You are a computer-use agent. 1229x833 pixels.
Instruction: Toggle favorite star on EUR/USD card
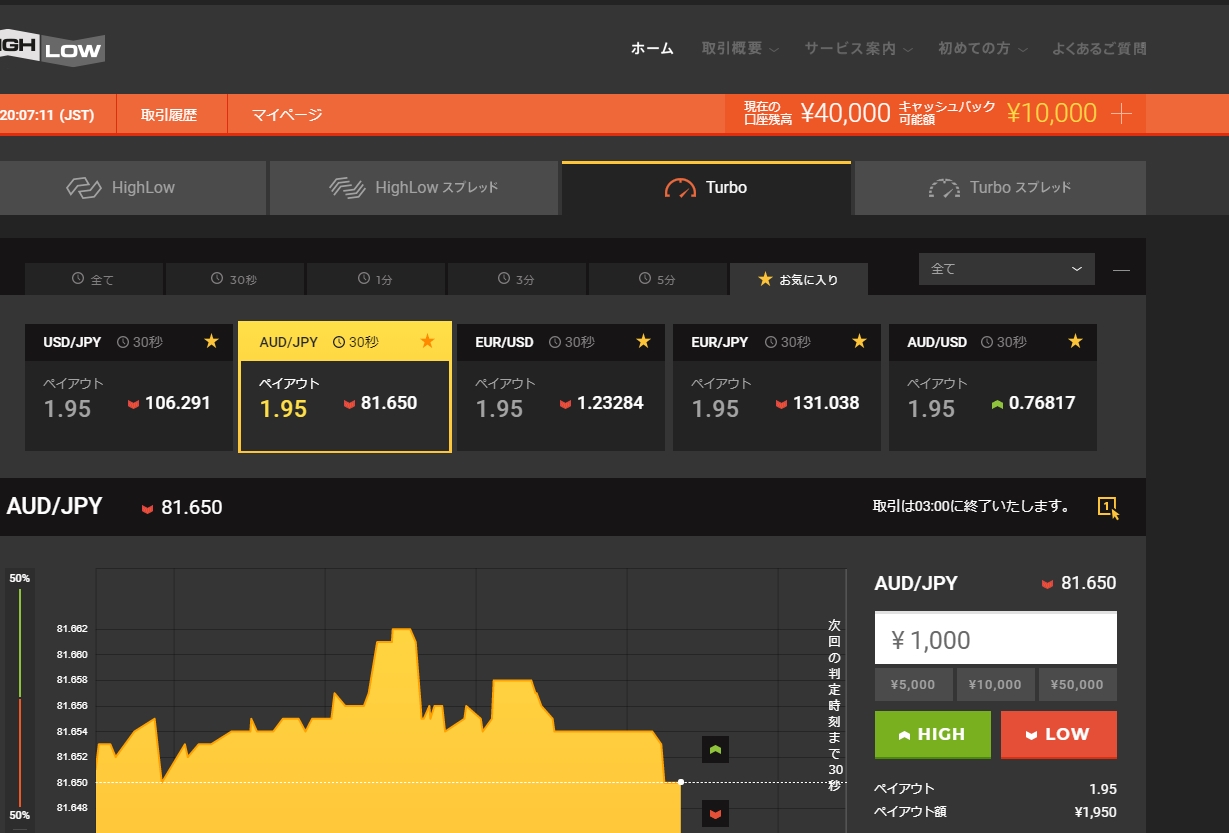coord(643,342)
